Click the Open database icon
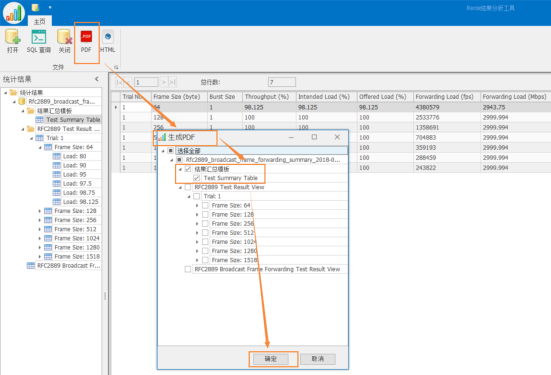 point(13,37)
